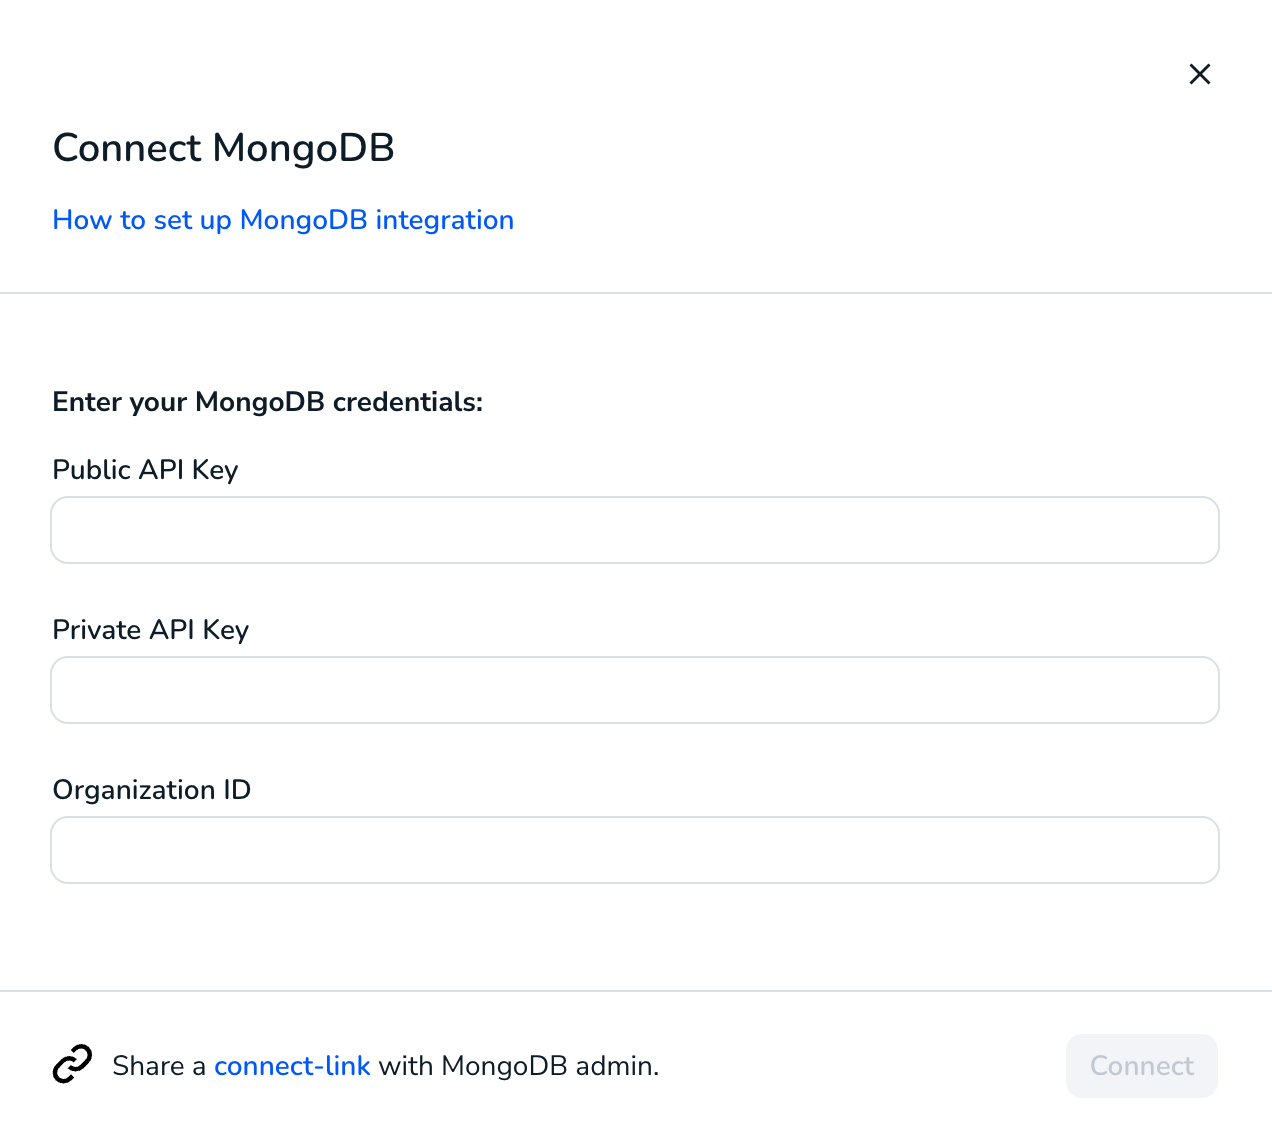Open the connect-link hyperlink
This screenshot has height=1124, width=1272.
[x=292, y=1066]
